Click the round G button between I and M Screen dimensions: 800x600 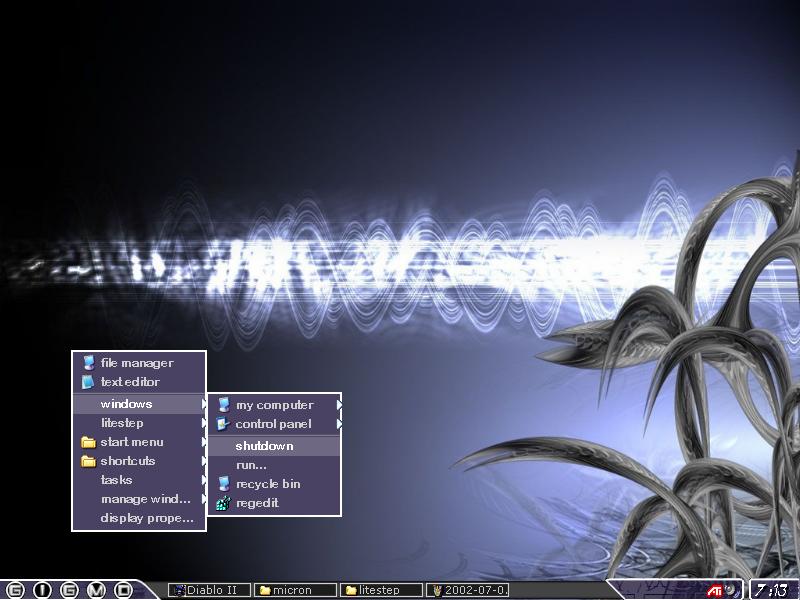(x=69, y=590)
